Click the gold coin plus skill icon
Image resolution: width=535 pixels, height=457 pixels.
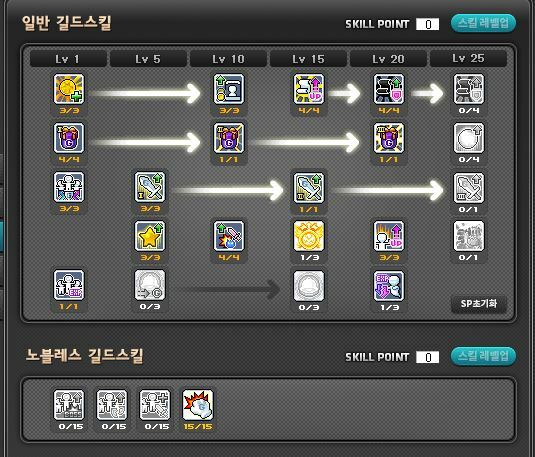tap(69, 89)
